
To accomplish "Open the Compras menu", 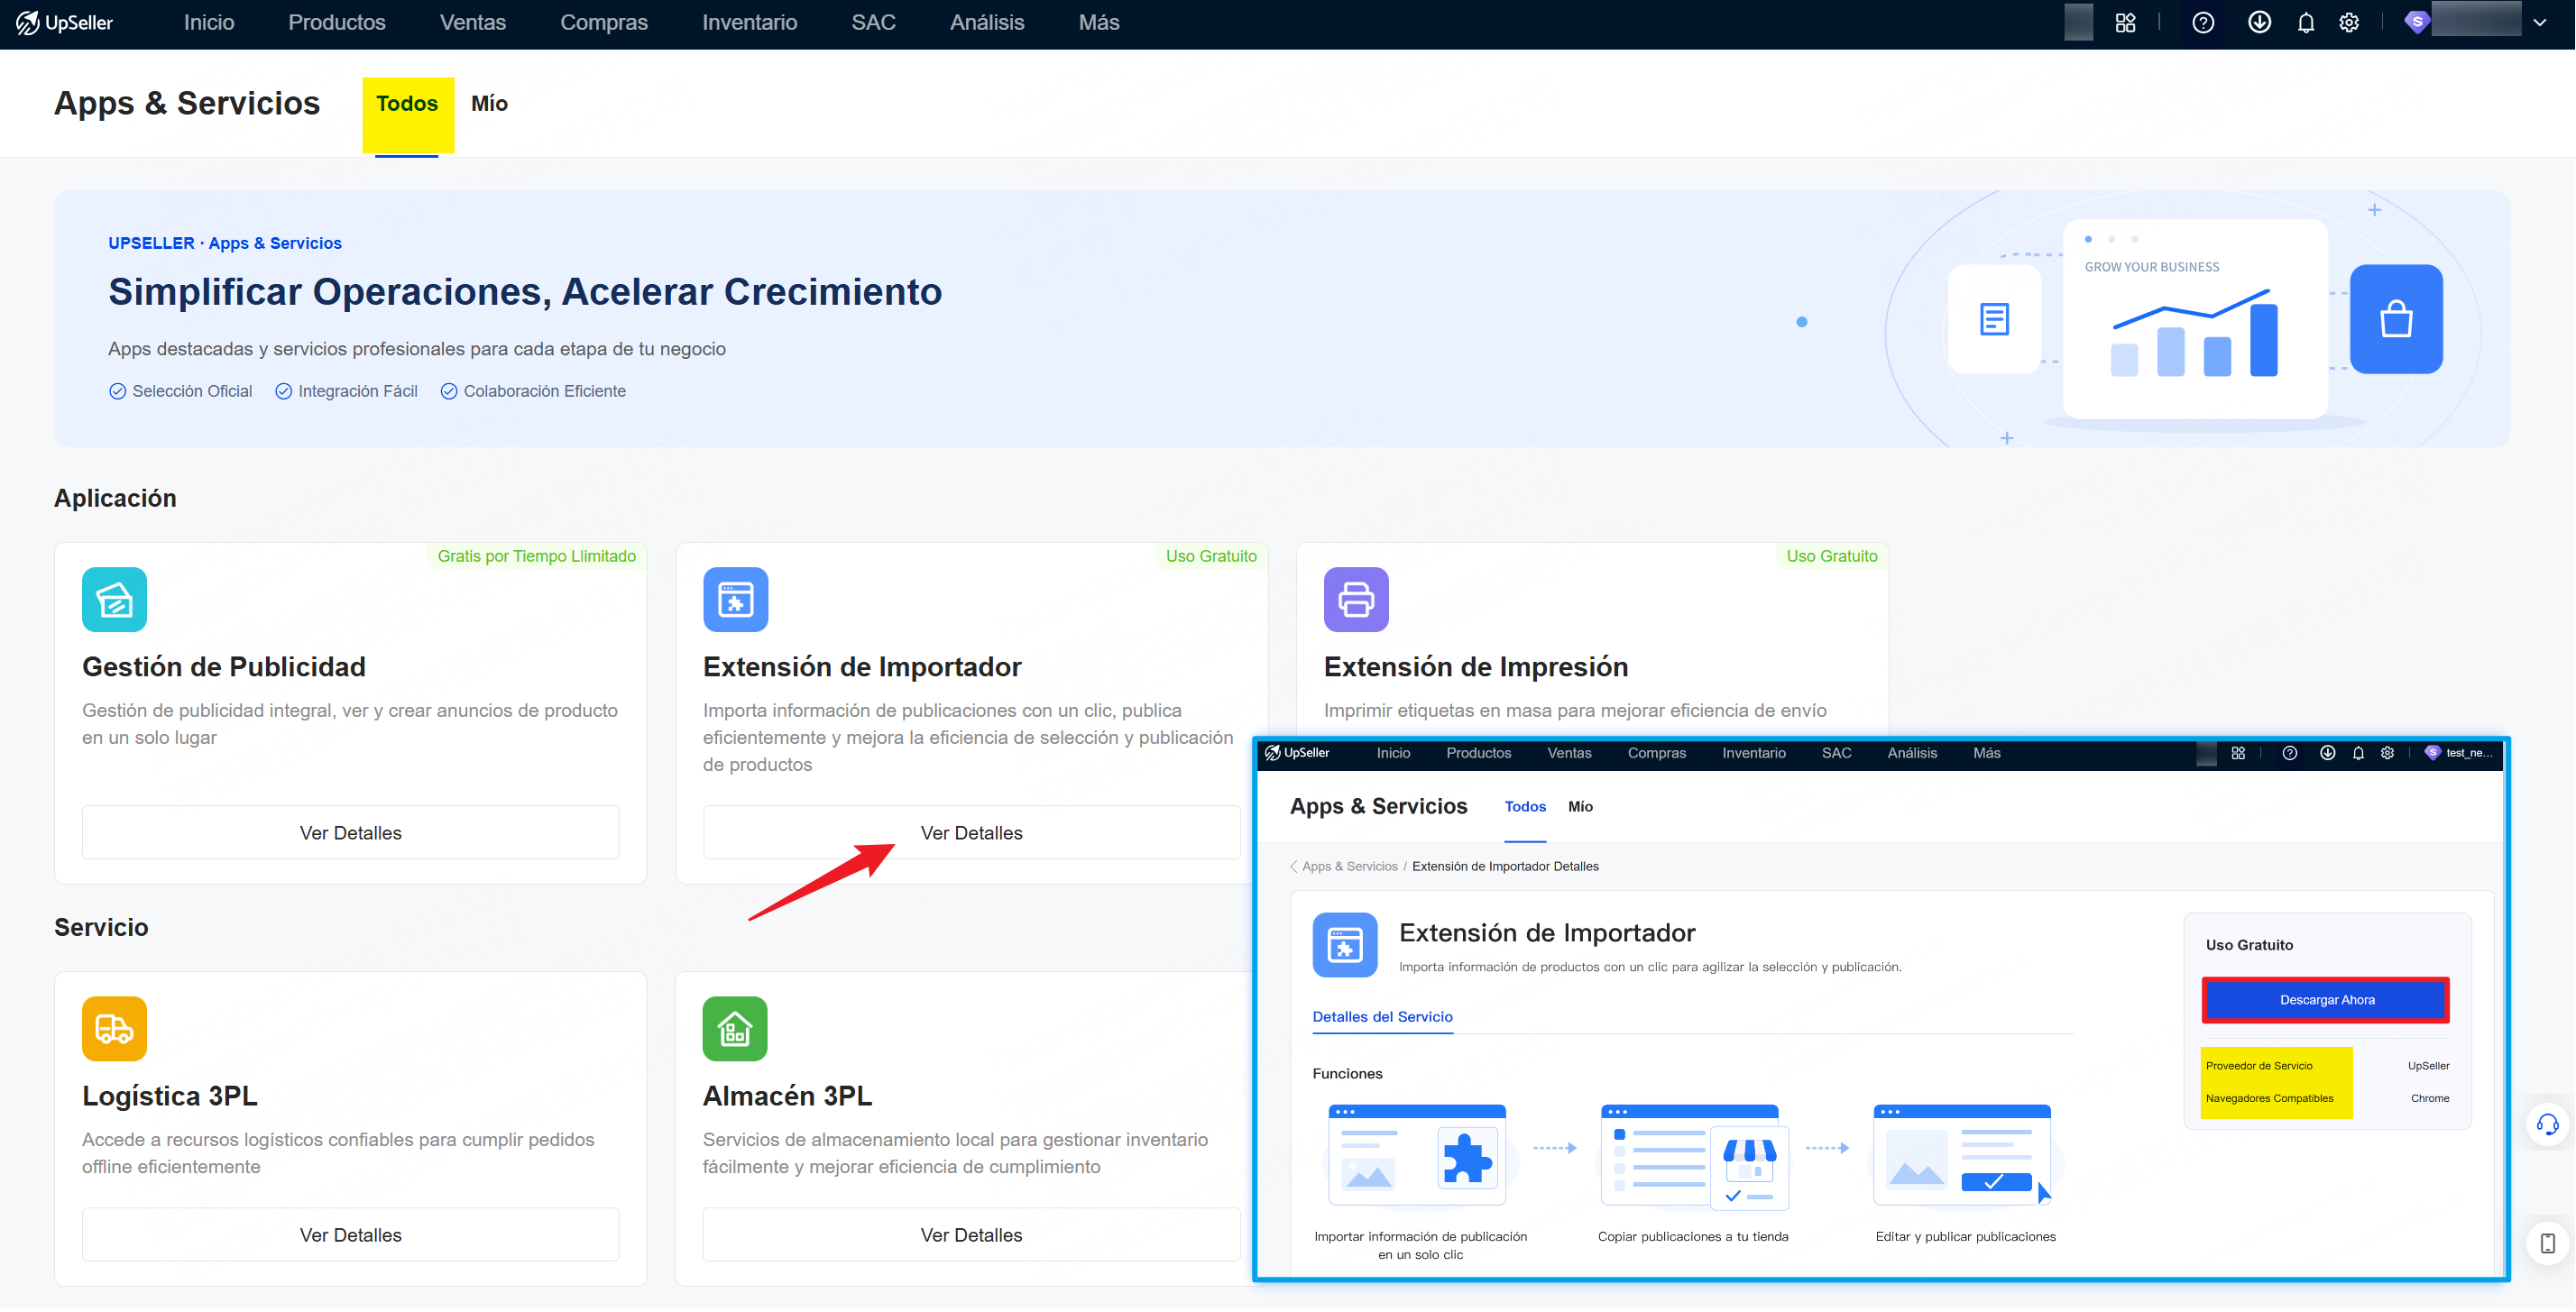I will tap(604, 23).
